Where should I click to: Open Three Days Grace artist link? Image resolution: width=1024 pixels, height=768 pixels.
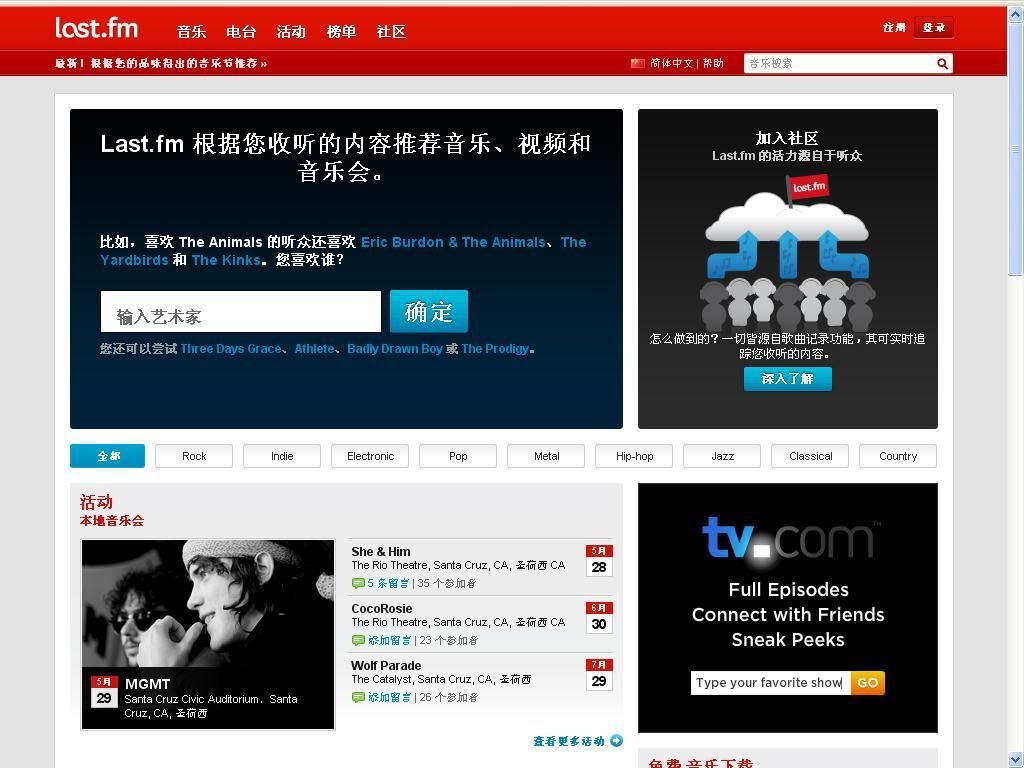click(231, 349)
